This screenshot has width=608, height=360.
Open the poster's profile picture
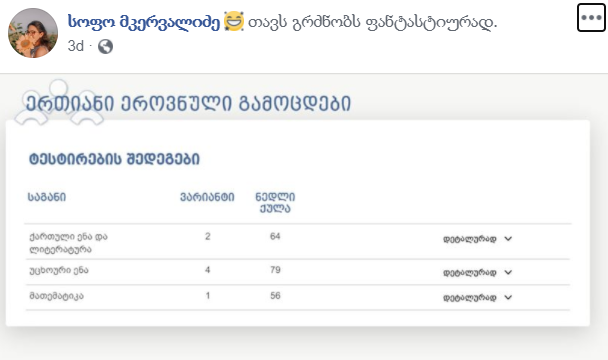pyautogui.click(x=33, y=33)
